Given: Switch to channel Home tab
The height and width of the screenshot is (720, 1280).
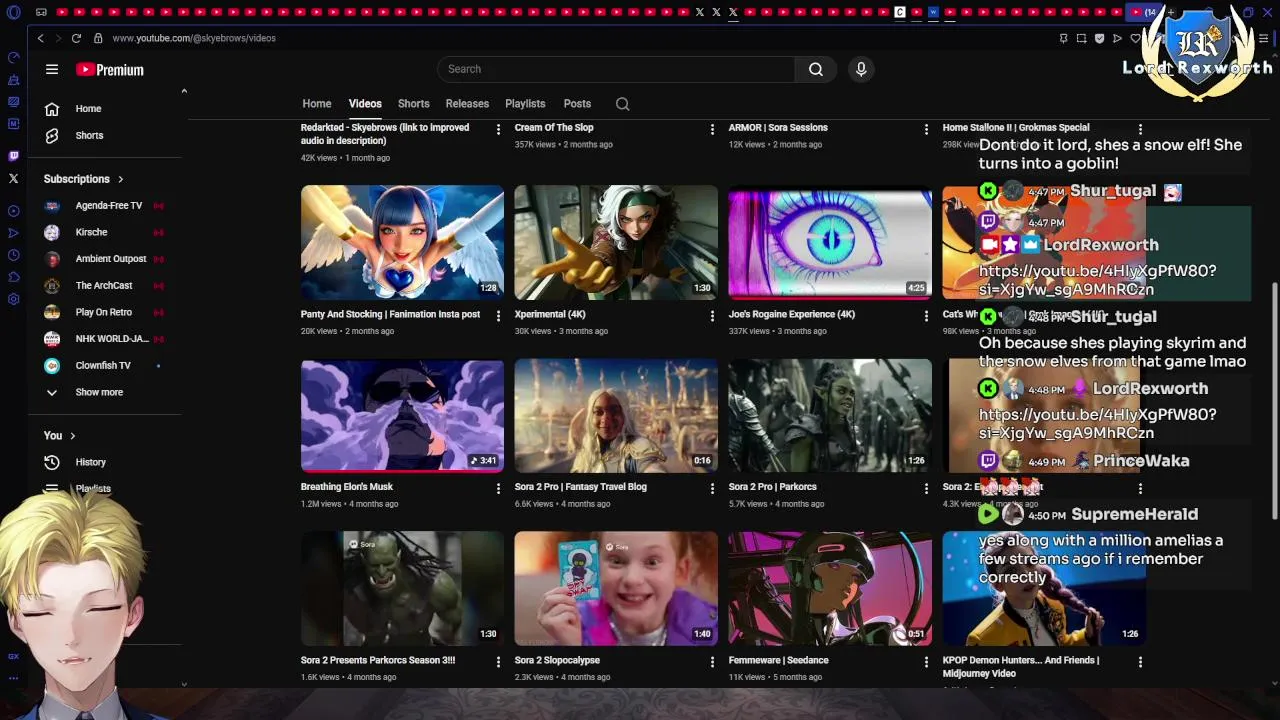Looking at the screenshot, I should click(x=317, y=104).
